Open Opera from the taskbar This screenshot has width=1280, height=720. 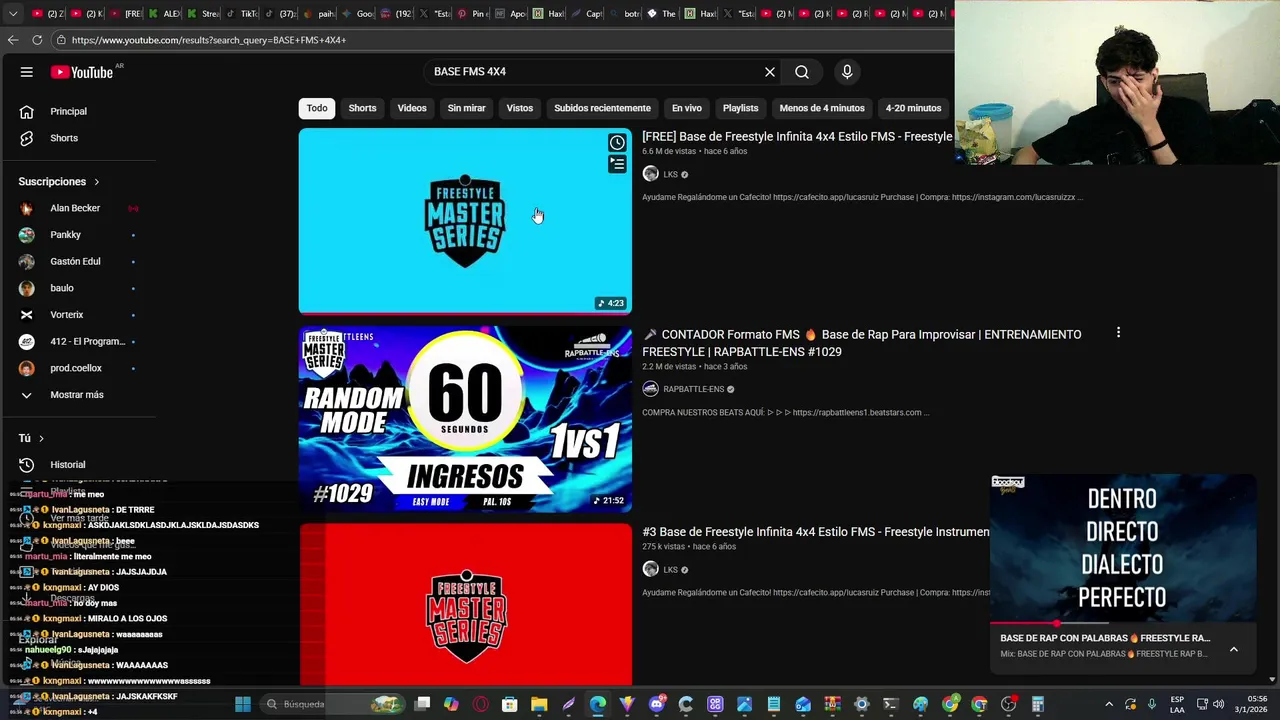(481, 704)
